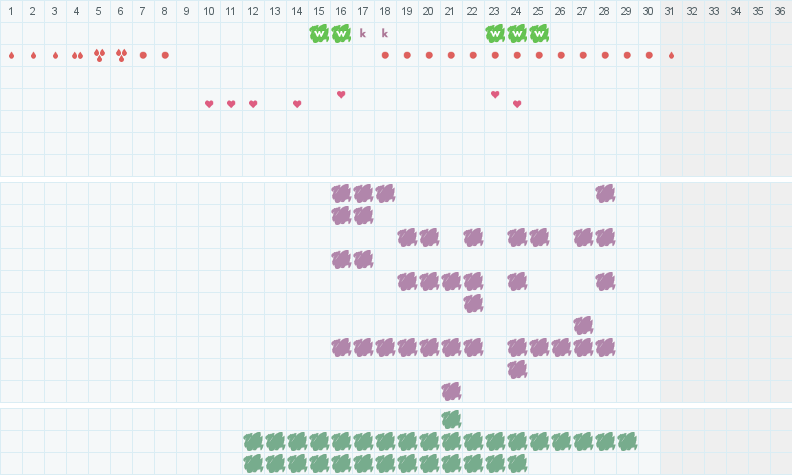Image resolution: width=792 pixels, height=475 pixels.
Task: Click the purple K marker on day 17
Action: tap(363, 33)
